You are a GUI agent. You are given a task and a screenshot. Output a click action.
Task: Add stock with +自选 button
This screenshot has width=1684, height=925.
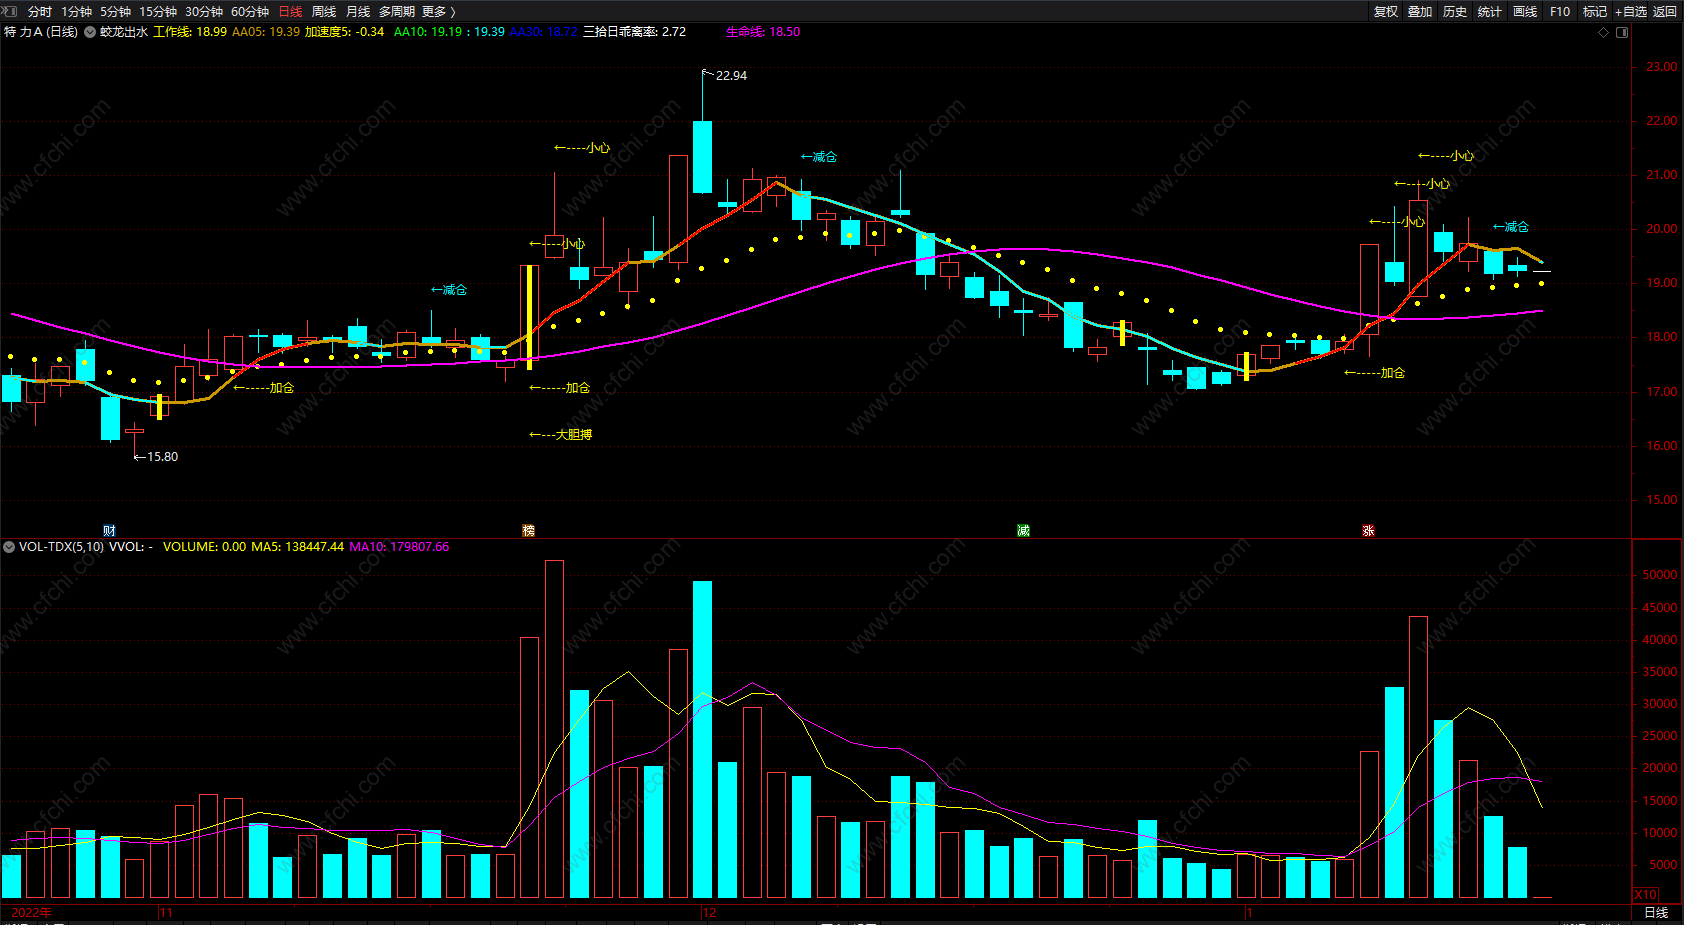coord(1631,12)
